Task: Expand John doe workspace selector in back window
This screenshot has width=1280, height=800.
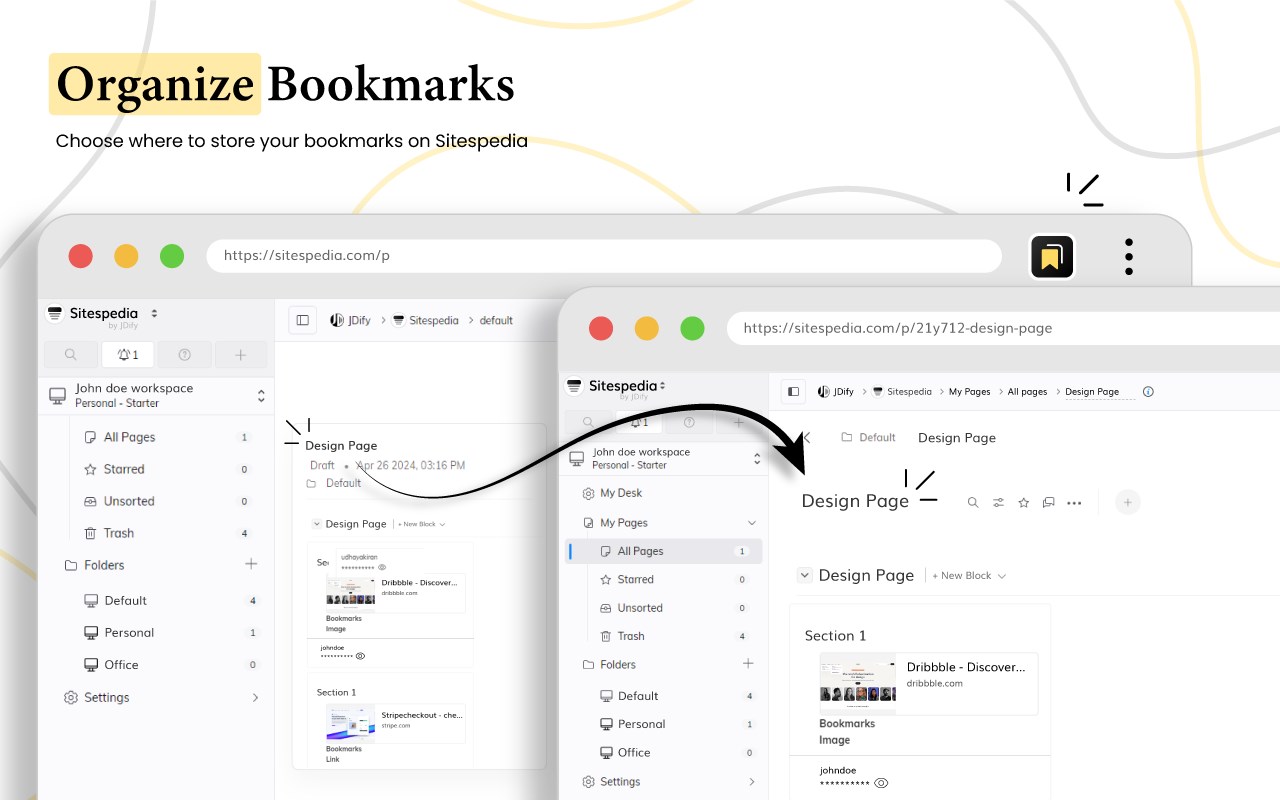Action: [x=261, y=396]
